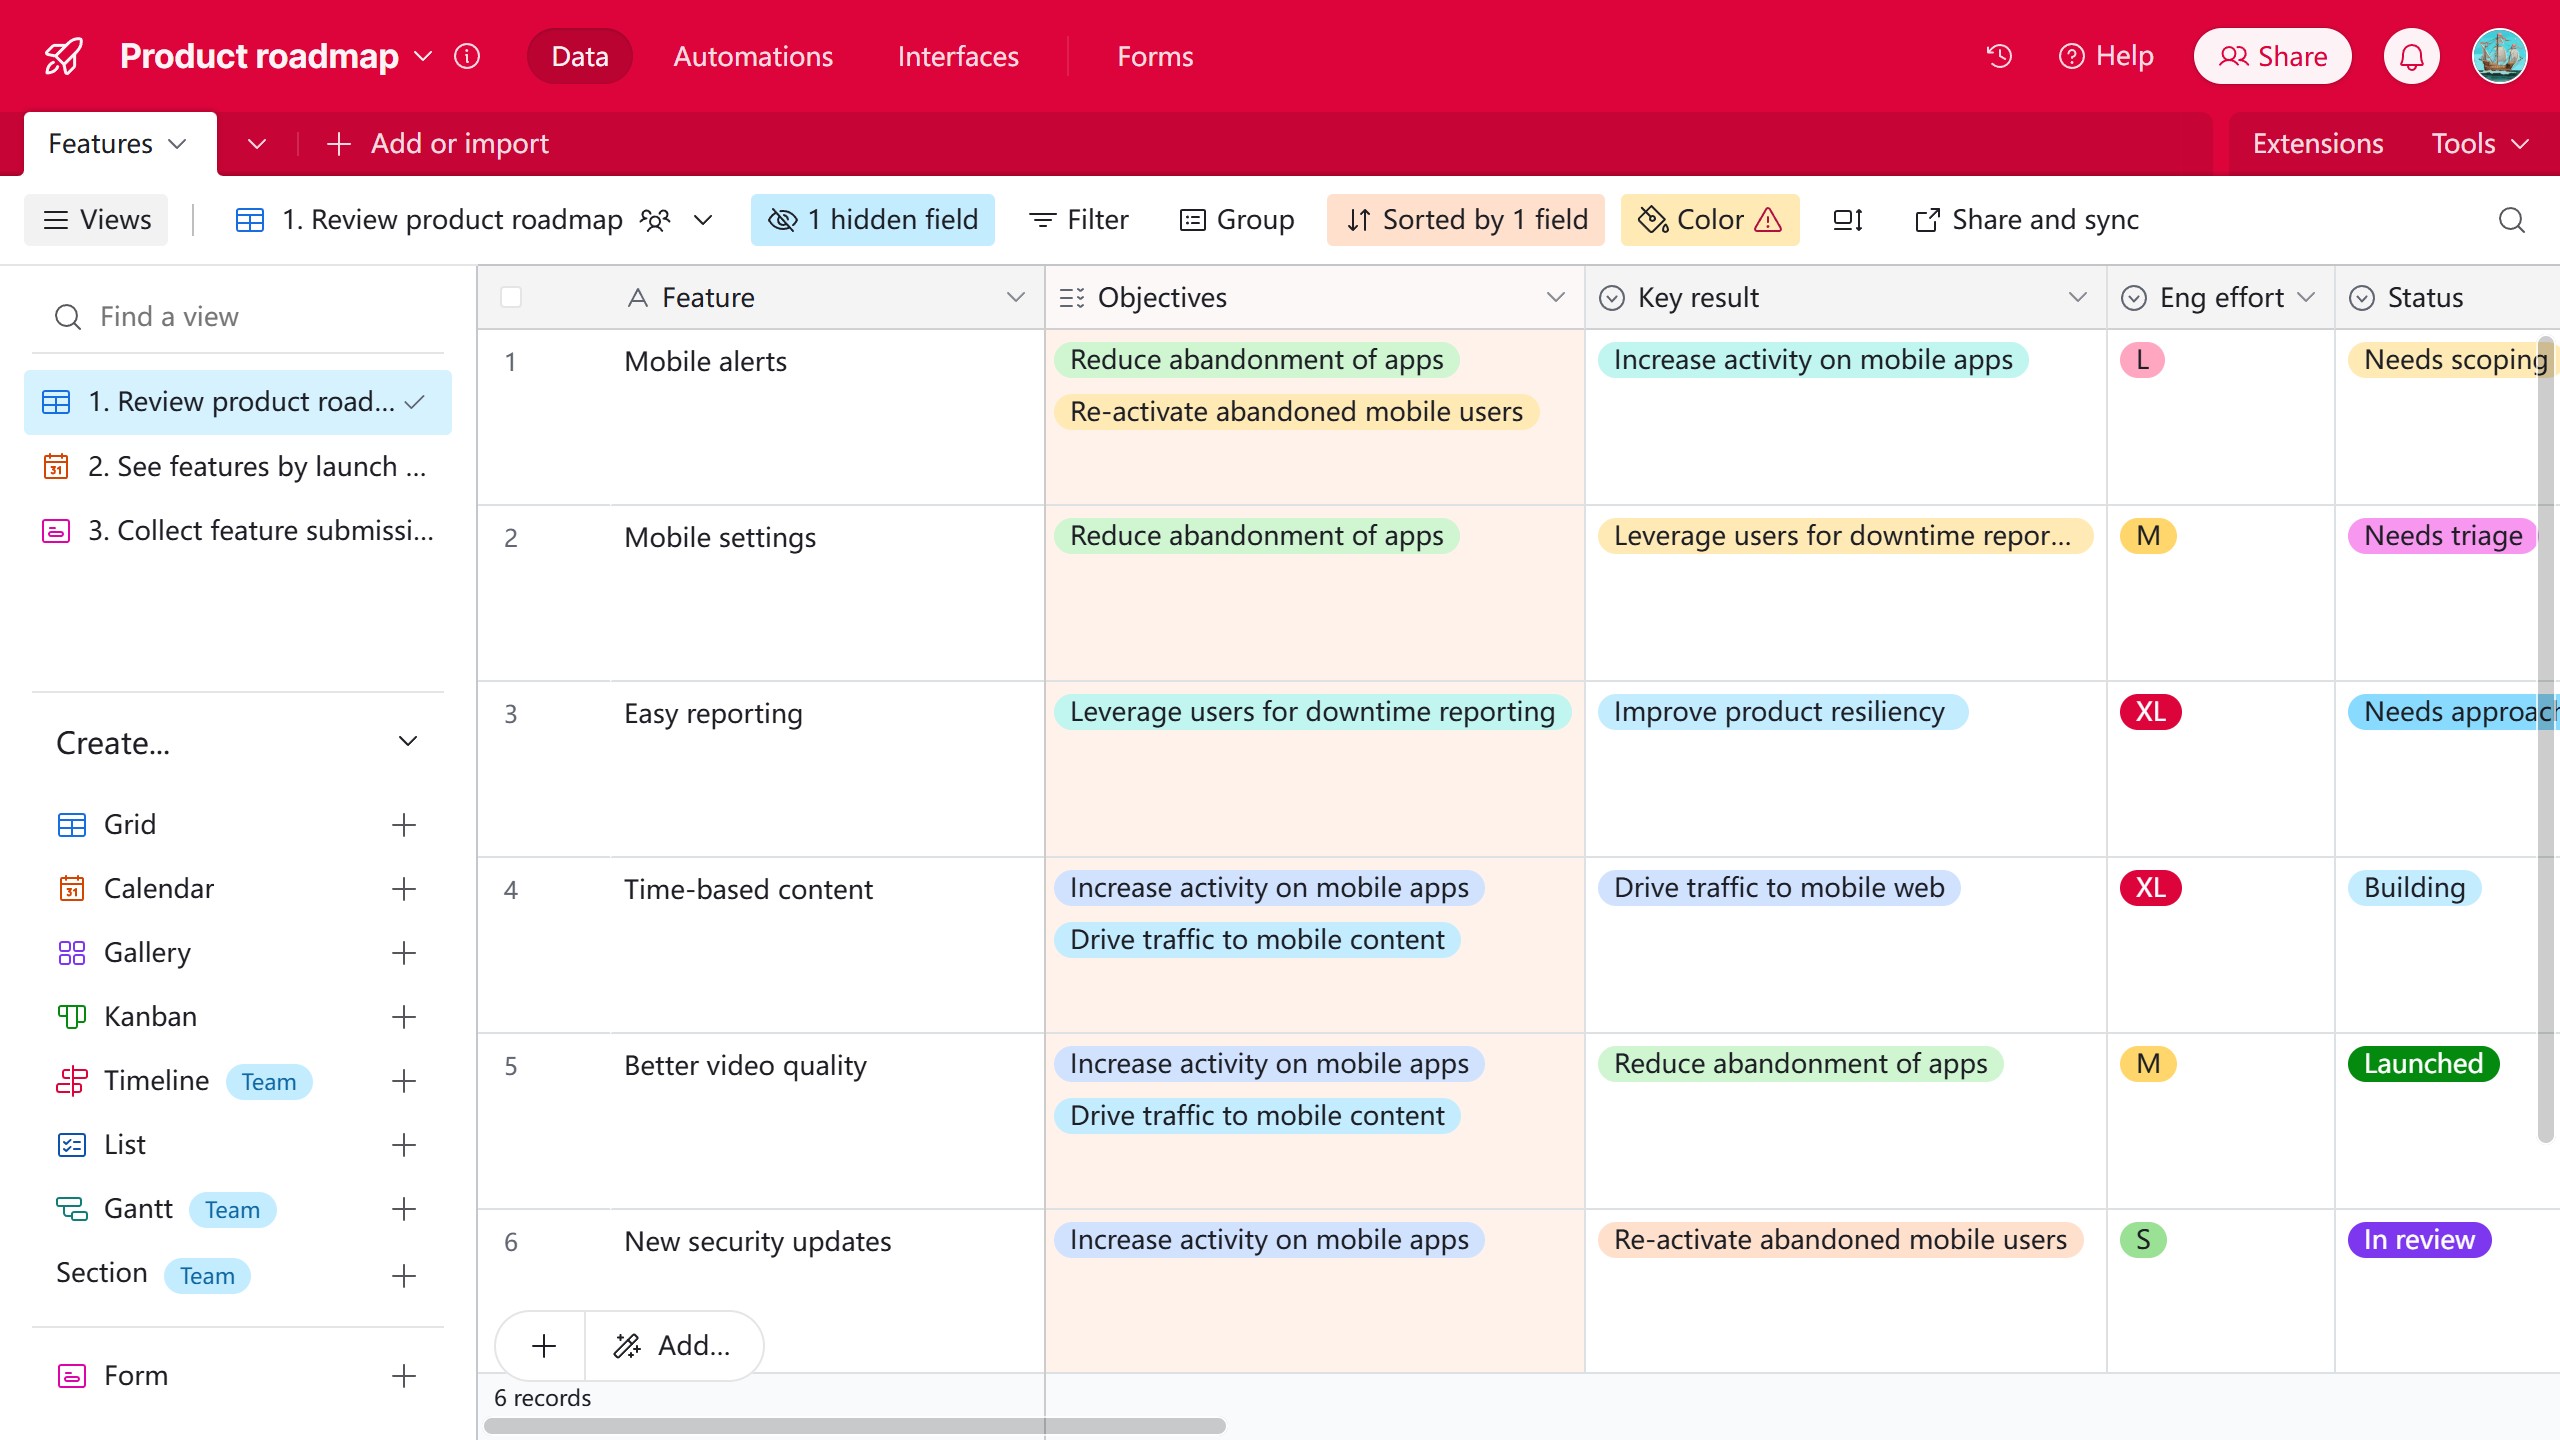This screenshot has width=2560, height=1440.
Task: Click Add or import
Action: pyautogui.click(x=438, y=144)
